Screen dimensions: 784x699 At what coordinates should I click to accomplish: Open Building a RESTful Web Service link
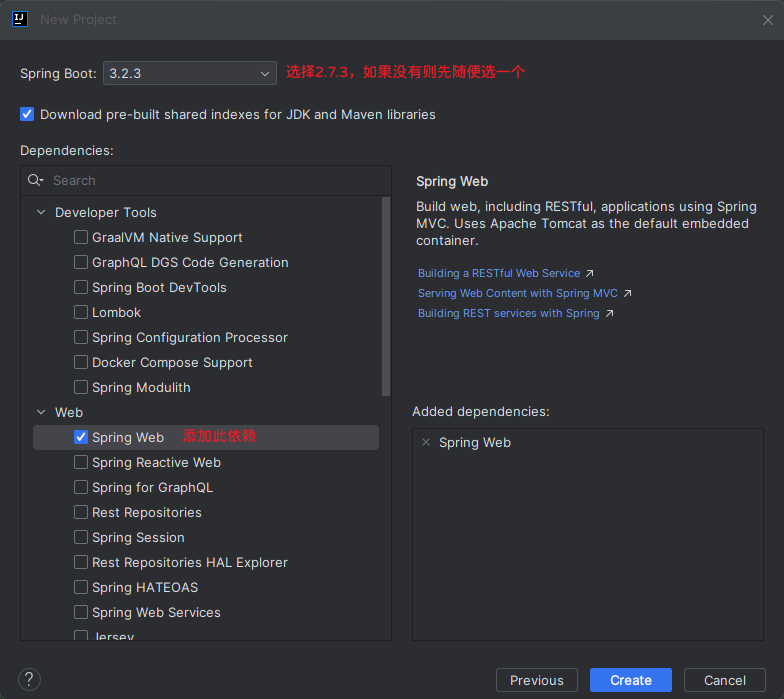tap(498, 274)
